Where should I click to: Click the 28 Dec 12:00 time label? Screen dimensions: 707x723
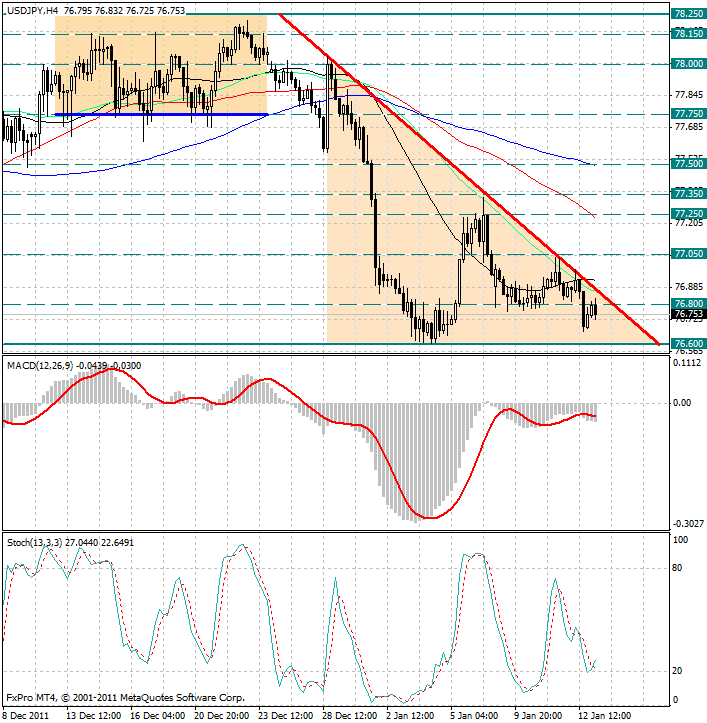(x=350, y=716)
